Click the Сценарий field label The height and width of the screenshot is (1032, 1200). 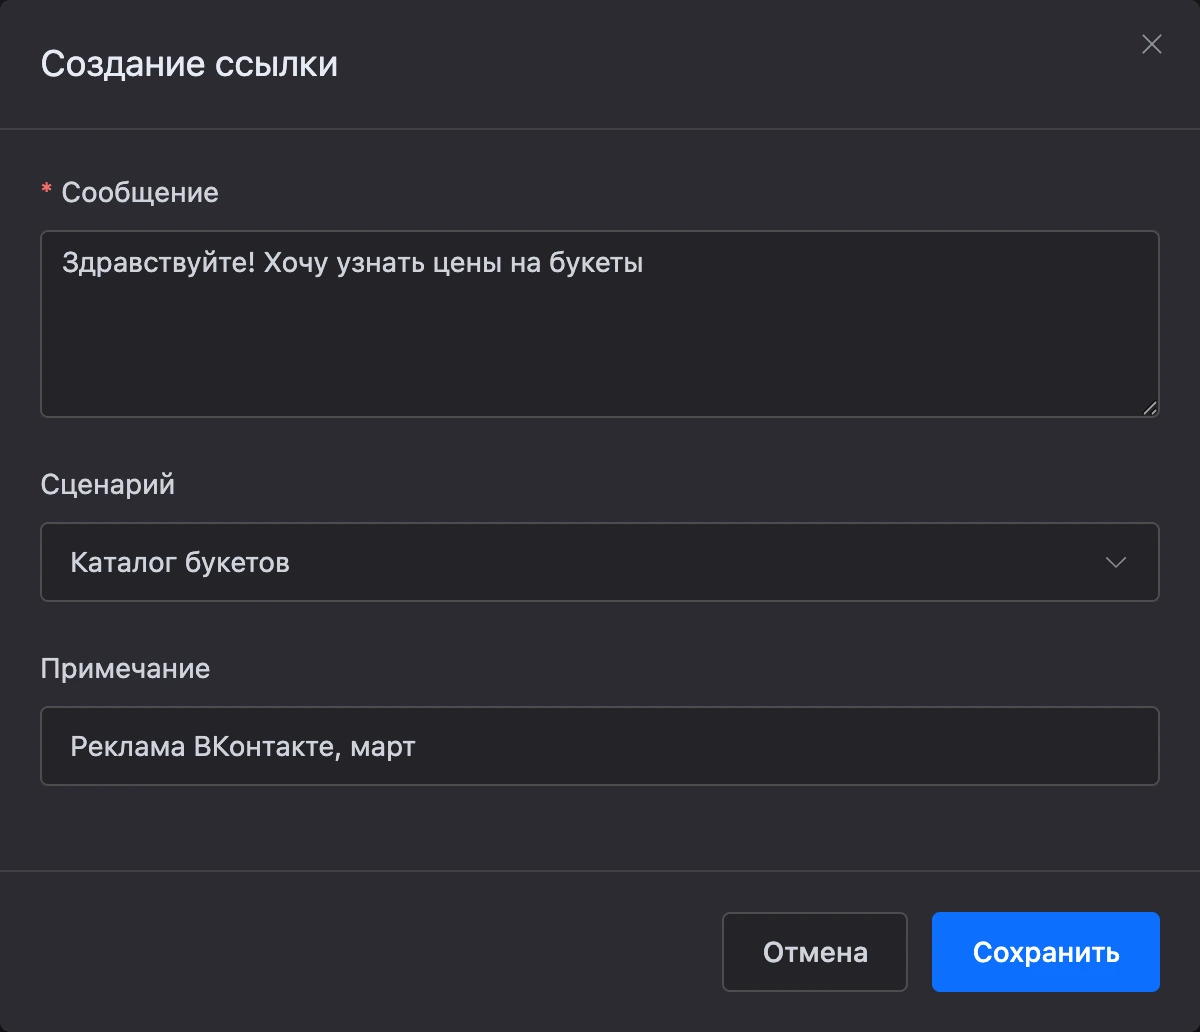tap(108, 484)
